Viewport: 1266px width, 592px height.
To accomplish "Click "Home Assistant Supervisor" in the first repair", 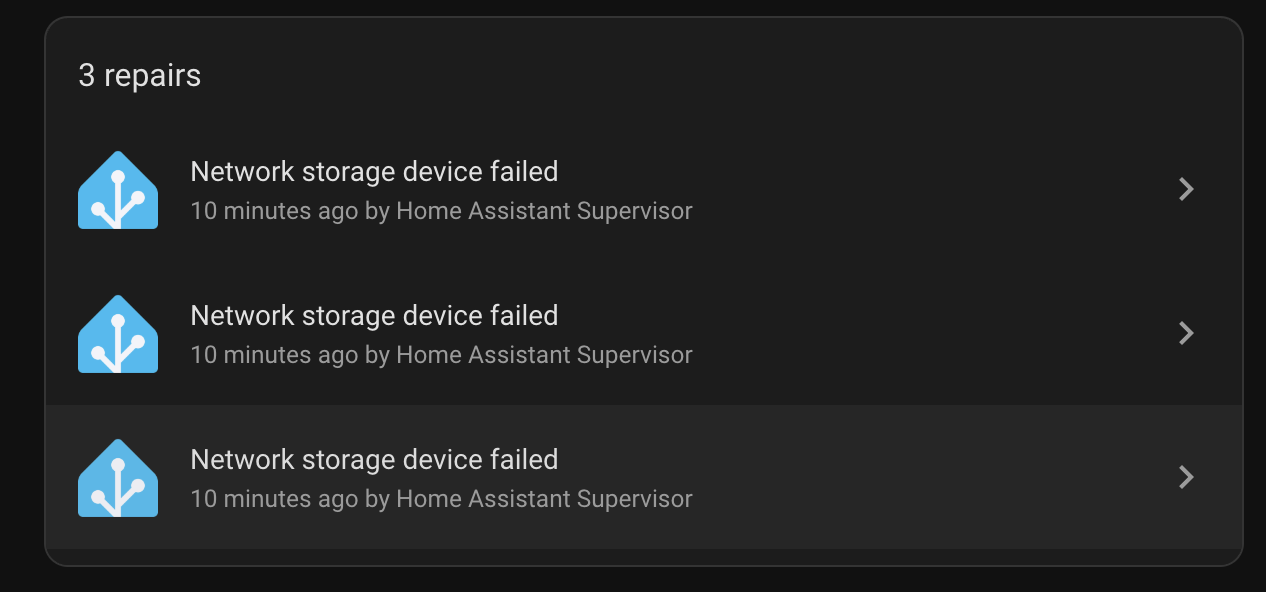I will click(x=544, y=211).
